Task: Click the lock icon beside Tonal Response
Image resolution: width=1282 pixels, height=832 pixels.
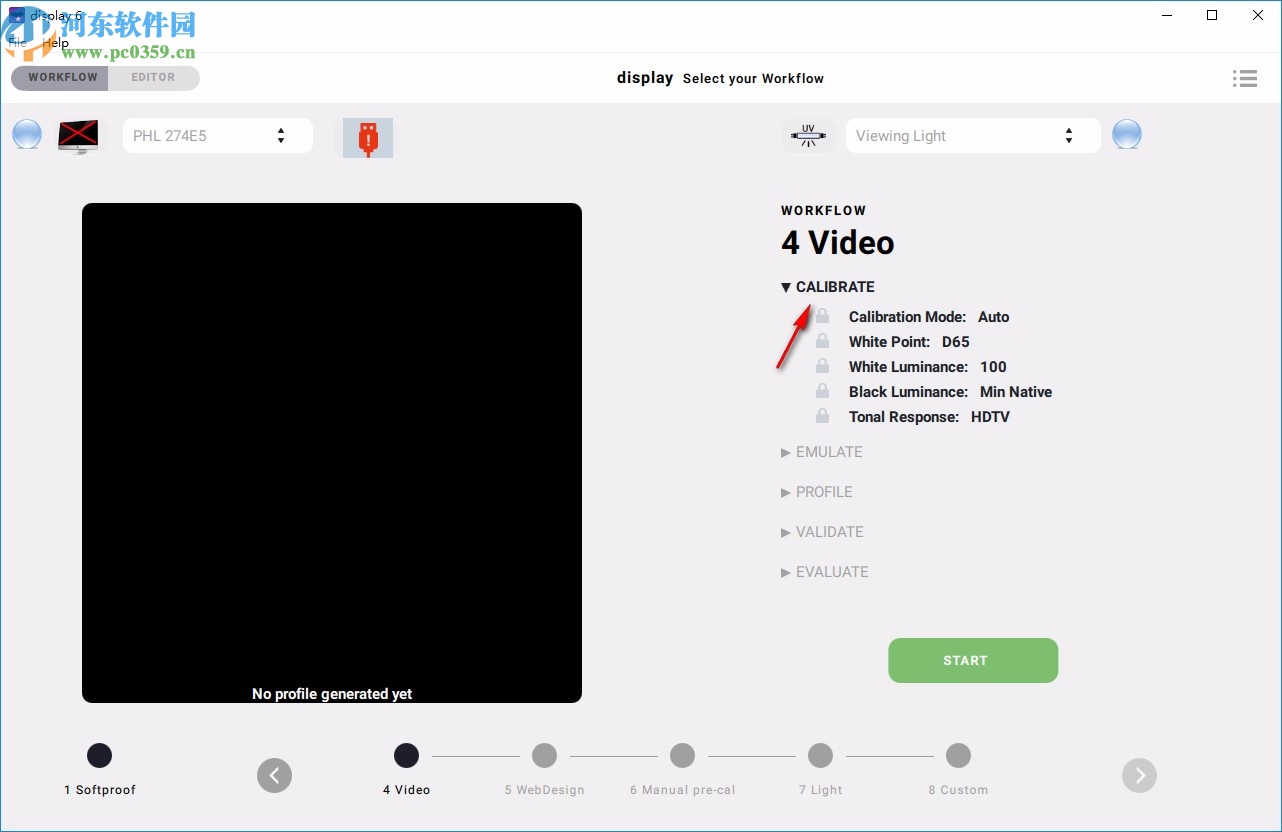Action: (x=822, y=416)
